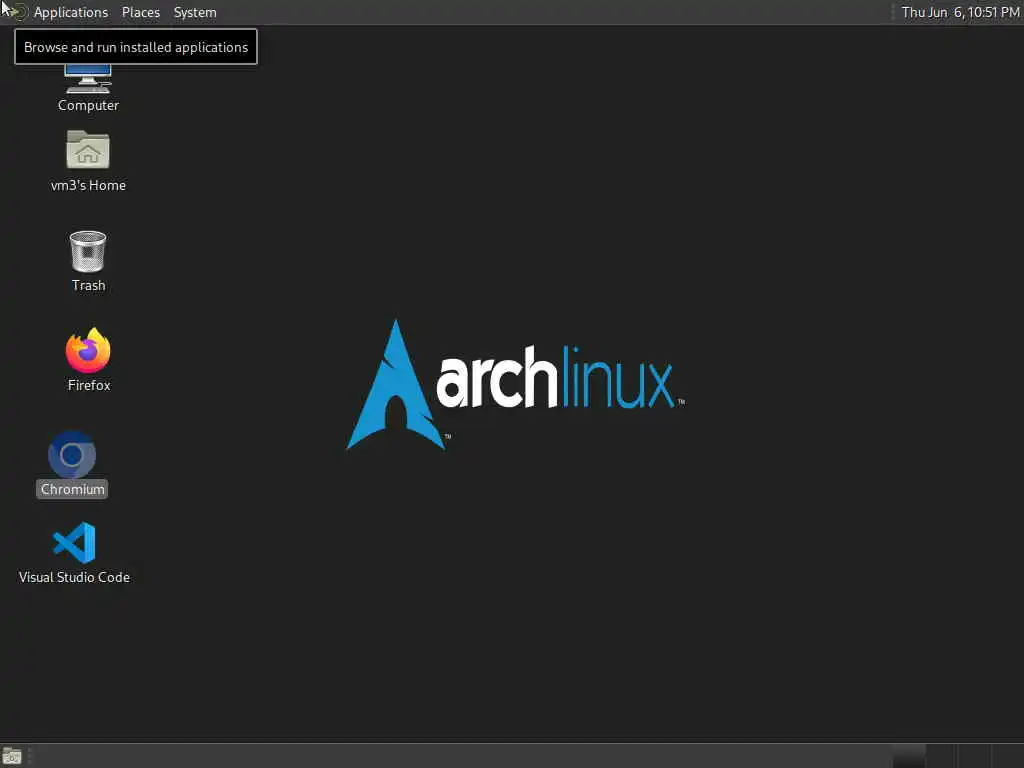1024x768 pixels.
Task: Switch to the second workspace in switcher
Action: [941, 756]
